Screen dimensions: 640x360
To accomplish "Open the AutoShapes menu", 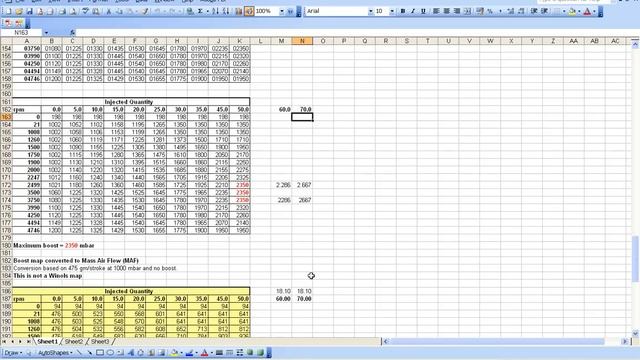I will tap(55, 353).
